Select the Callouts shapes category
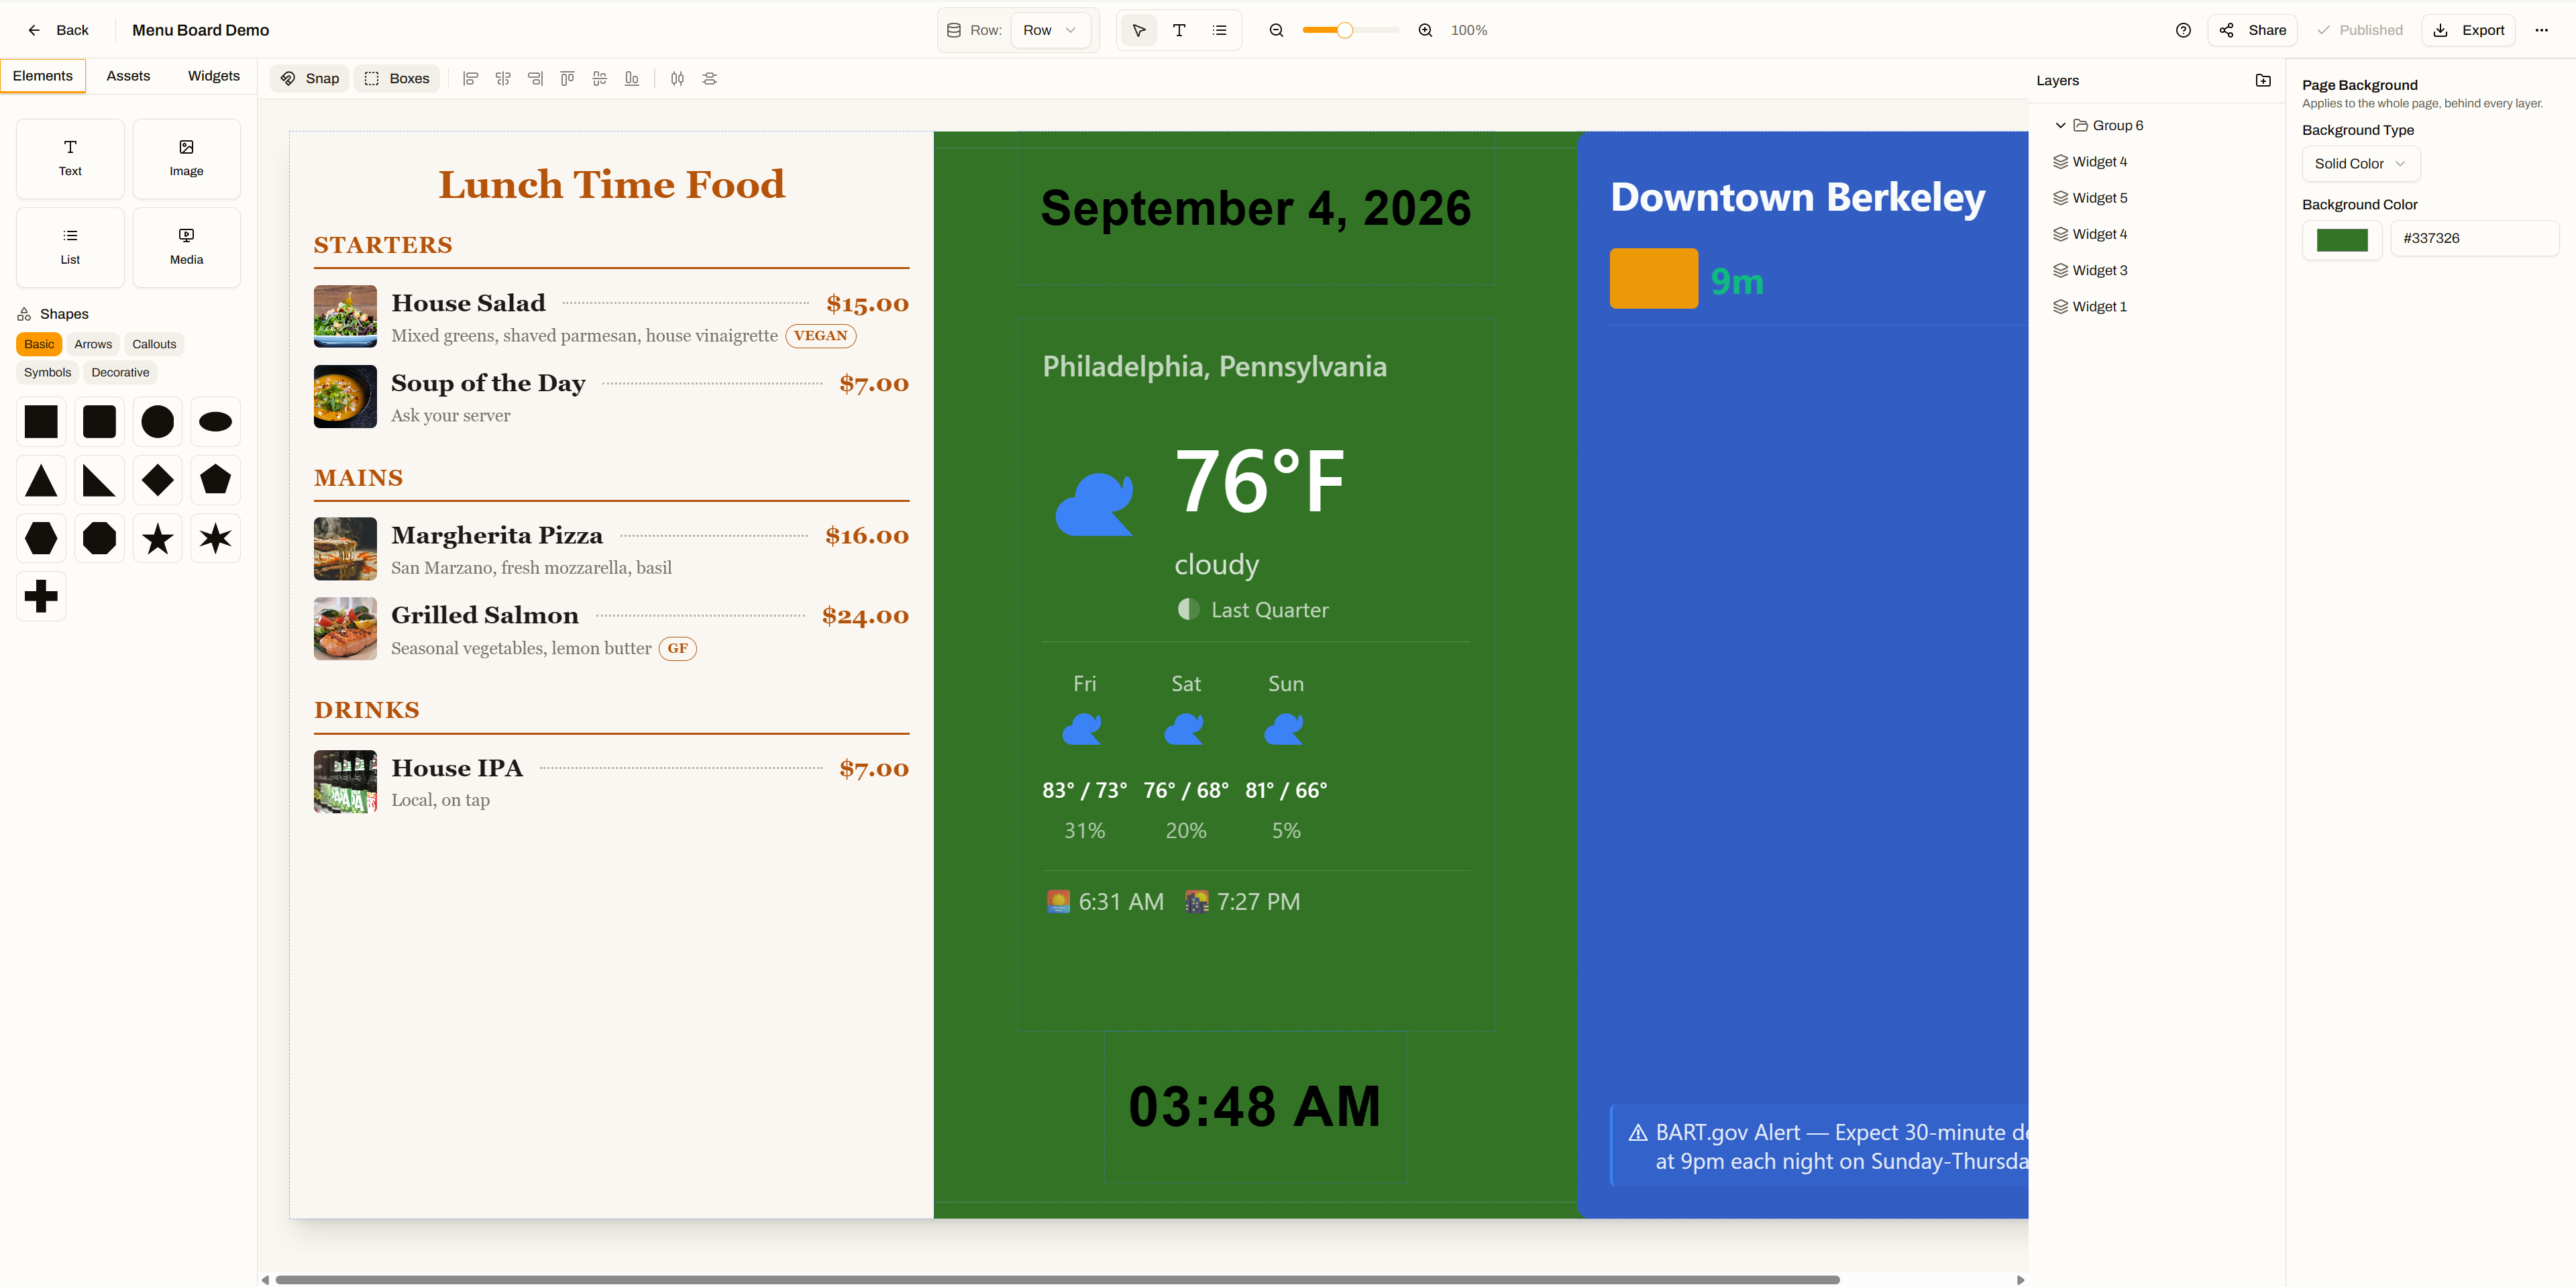Viewport: 2576px width, 1287px height. pyautogui.click(x=154, y=344)
